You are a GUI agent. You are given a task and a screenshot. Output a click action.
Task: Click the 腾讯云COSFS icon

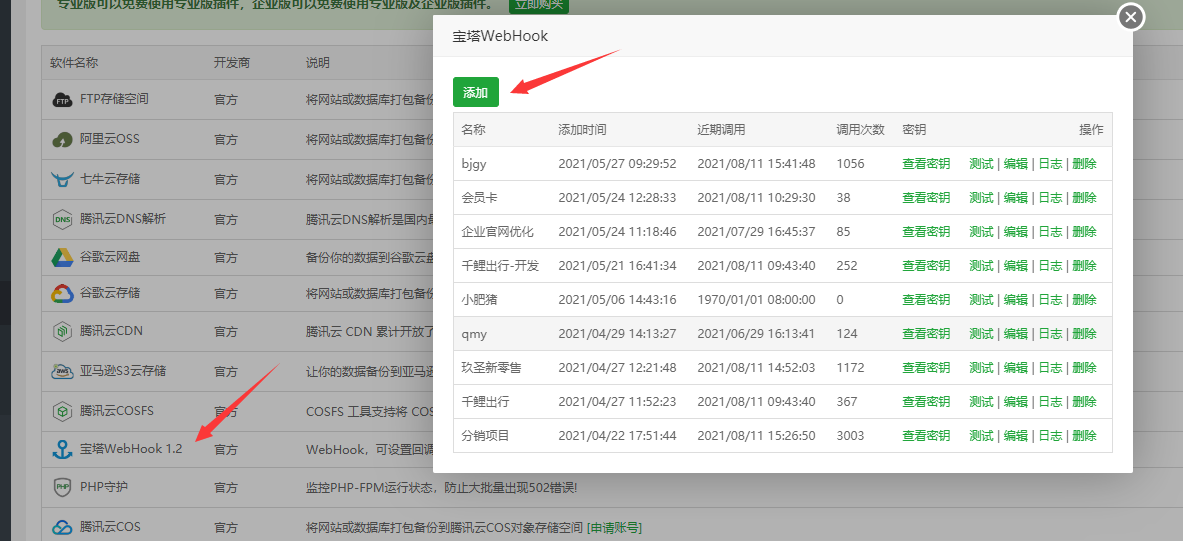[x=62, y=411]
